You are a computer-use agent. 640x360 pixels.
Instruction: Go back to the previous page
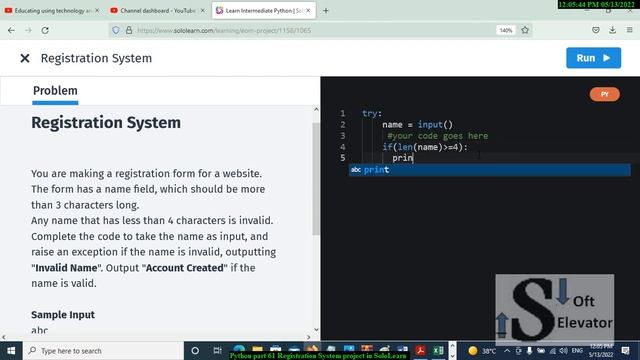[11, 30]
